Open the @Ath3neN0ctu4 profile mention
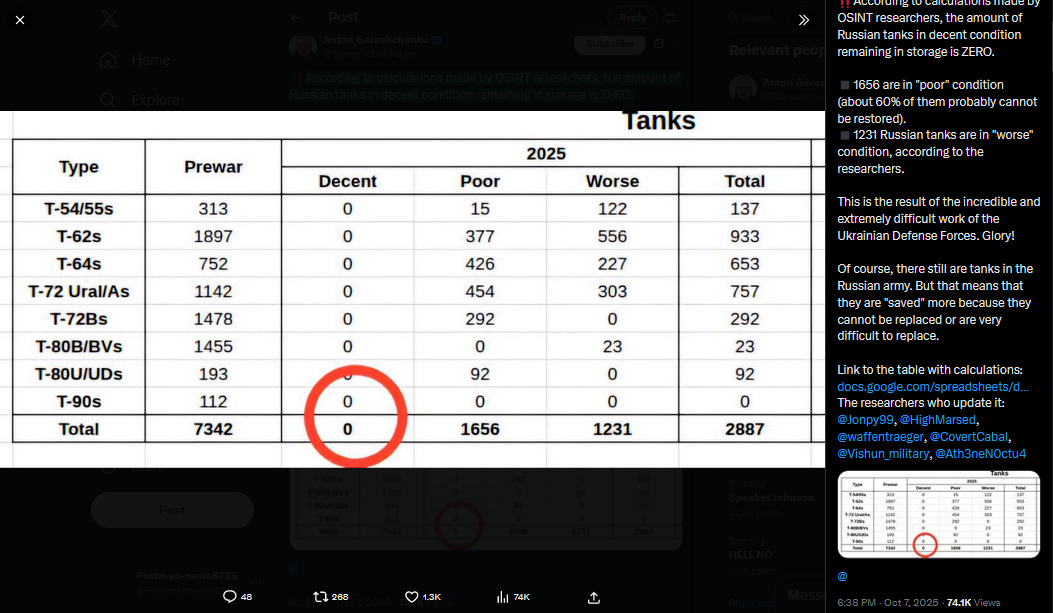The height and width of the screenshot is (613, 1053). (980, 453)
